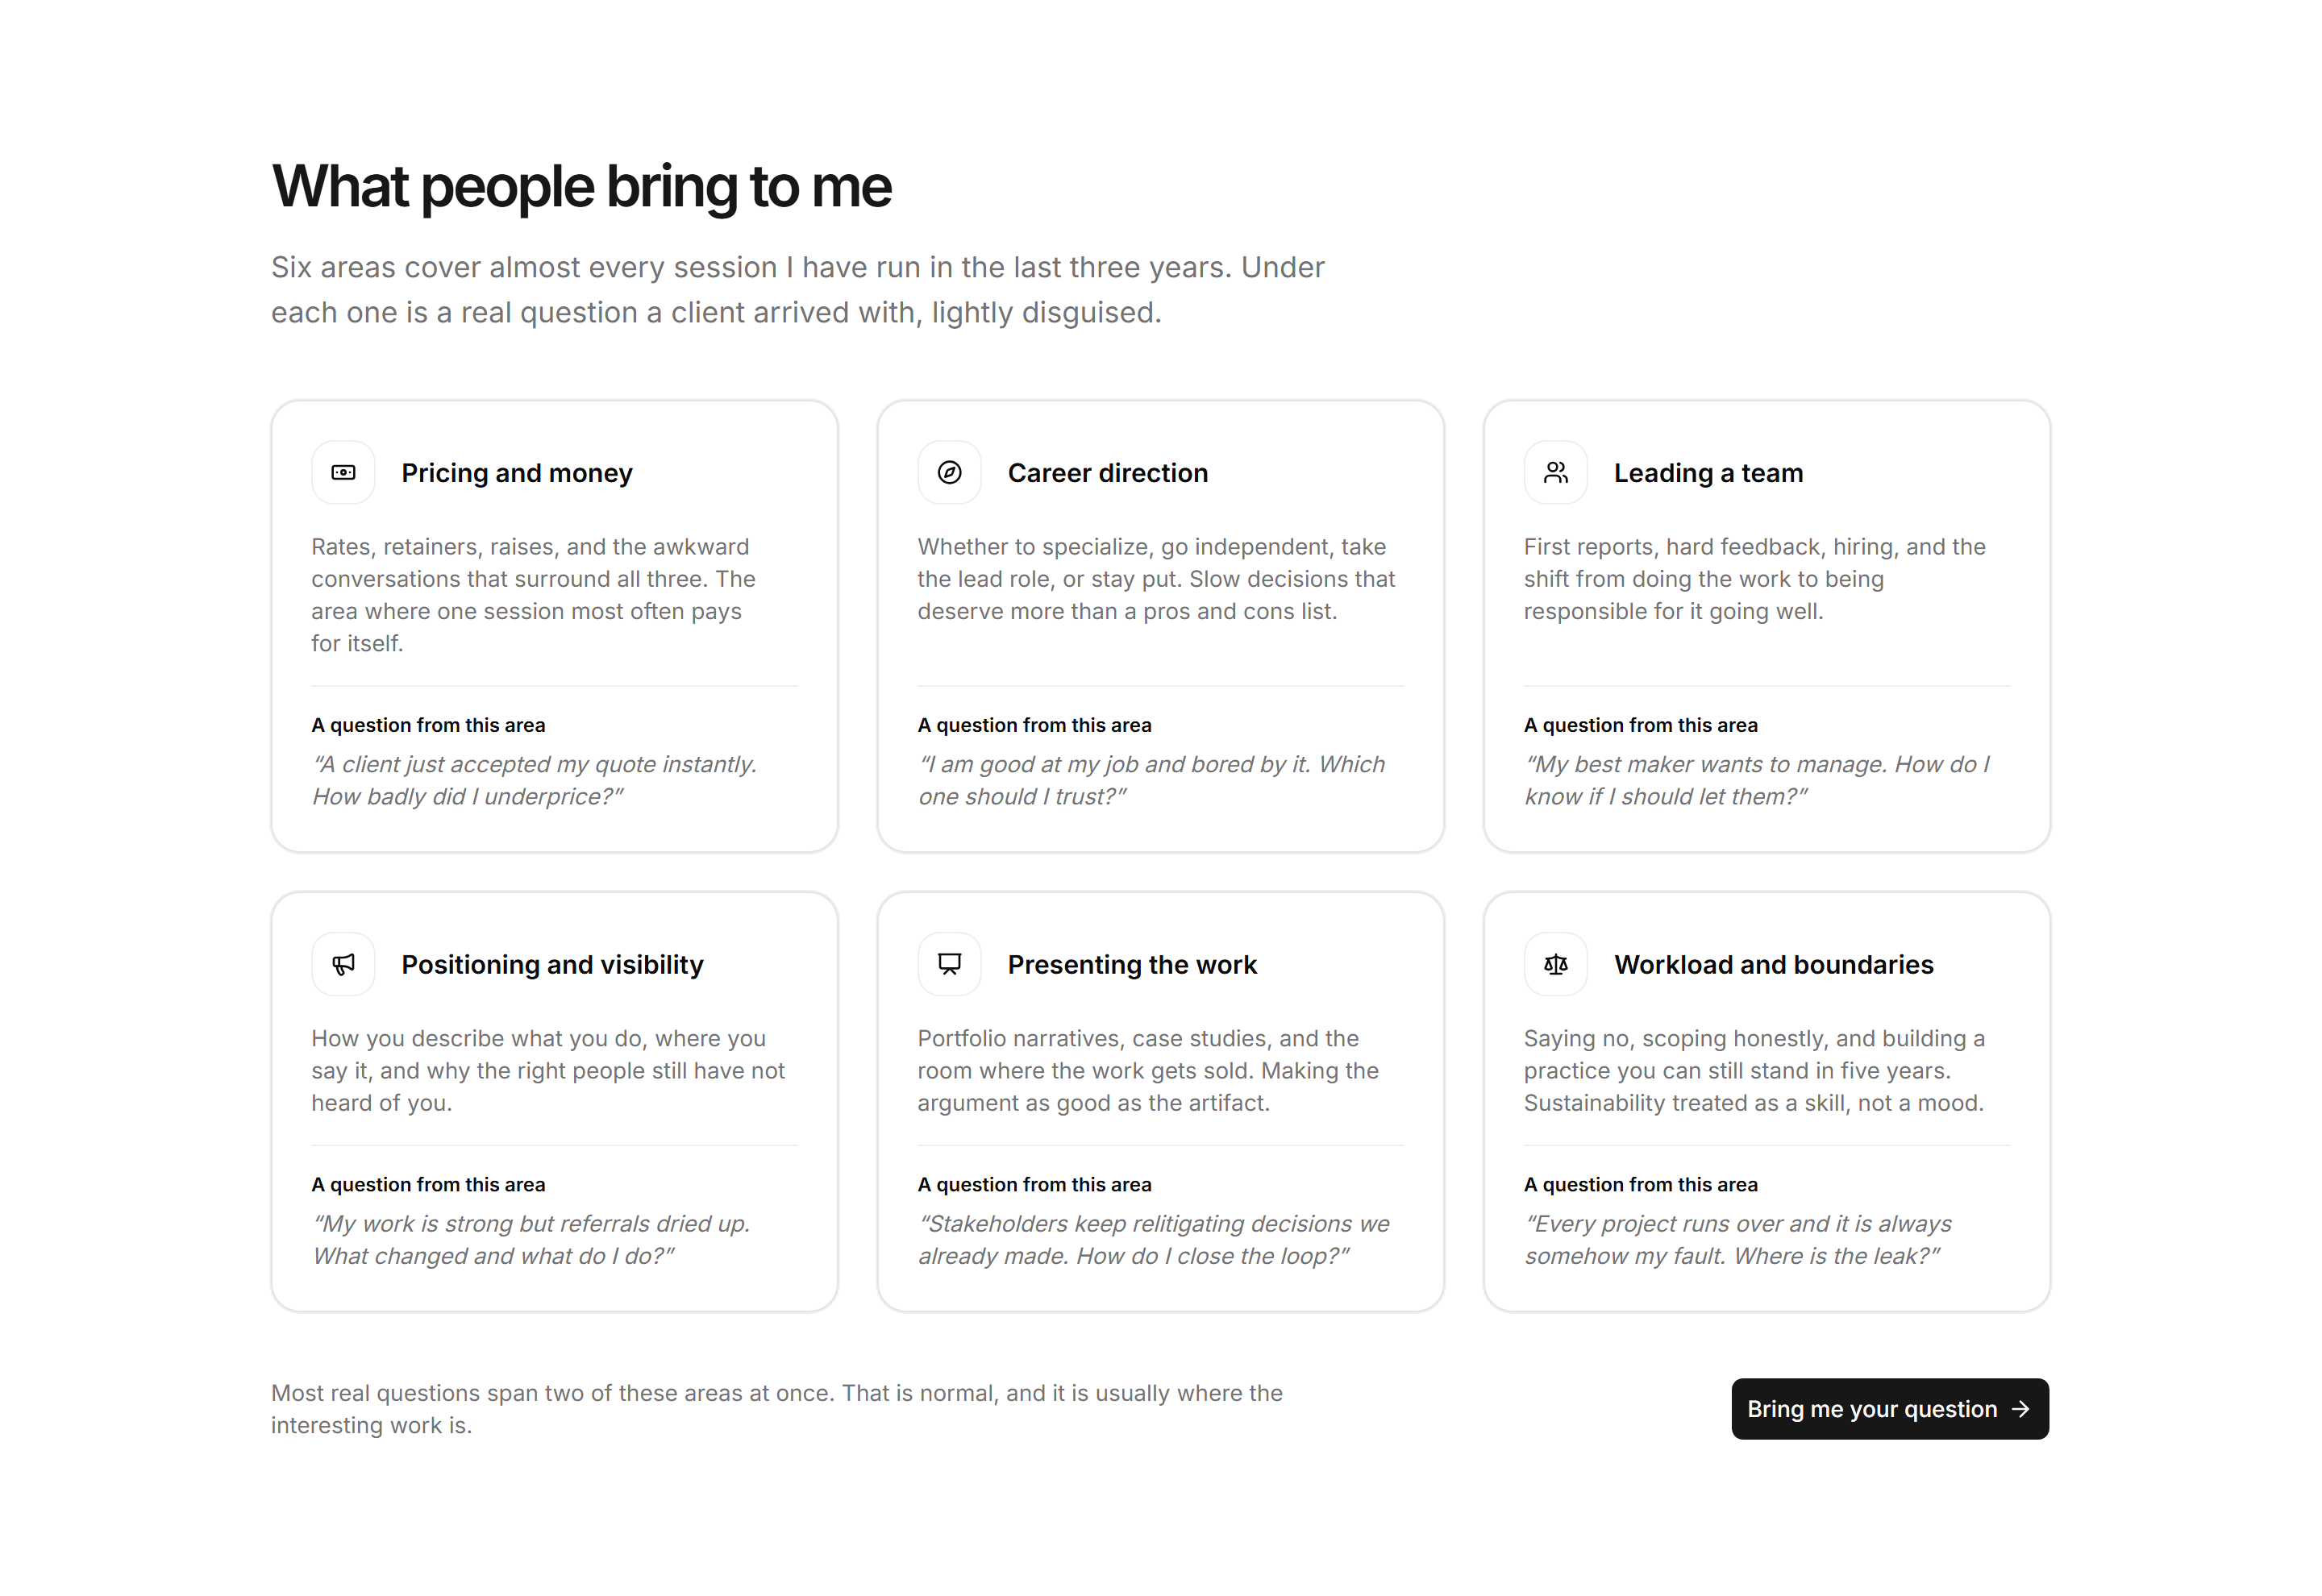Click the quote about being good and bored at a job
This screenshot has width=2322, height=1596.
click(x=1151, y=780)
